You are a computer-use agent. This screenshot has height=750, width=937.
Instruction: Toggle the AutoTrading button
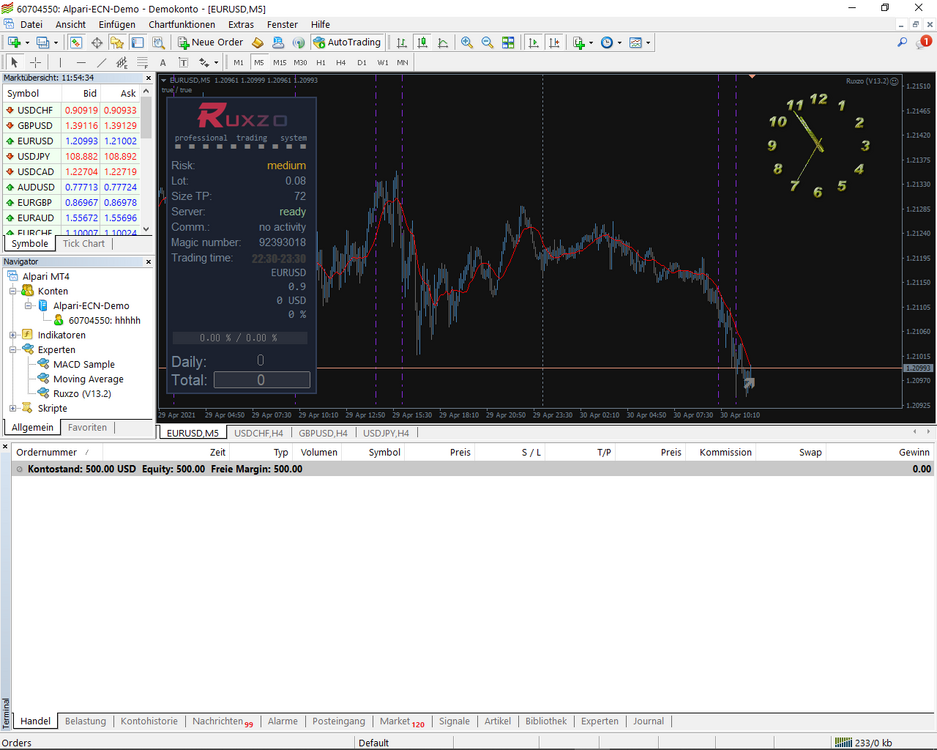click(x=347, y=42)
